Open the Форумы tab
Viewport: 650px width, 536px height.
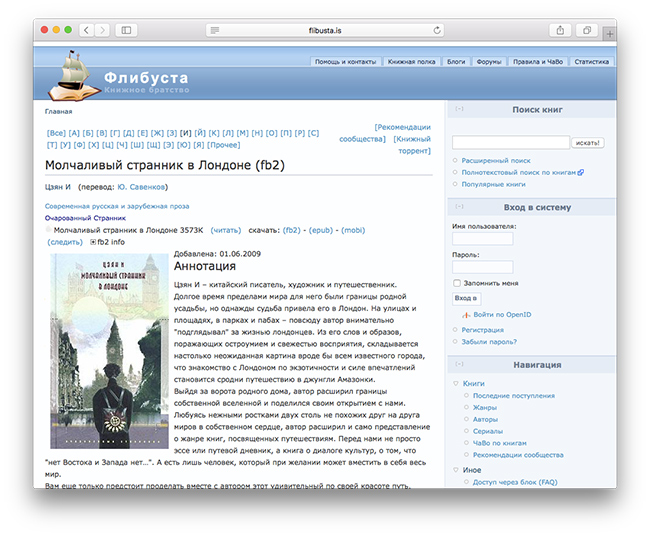[x=489, y=61]
